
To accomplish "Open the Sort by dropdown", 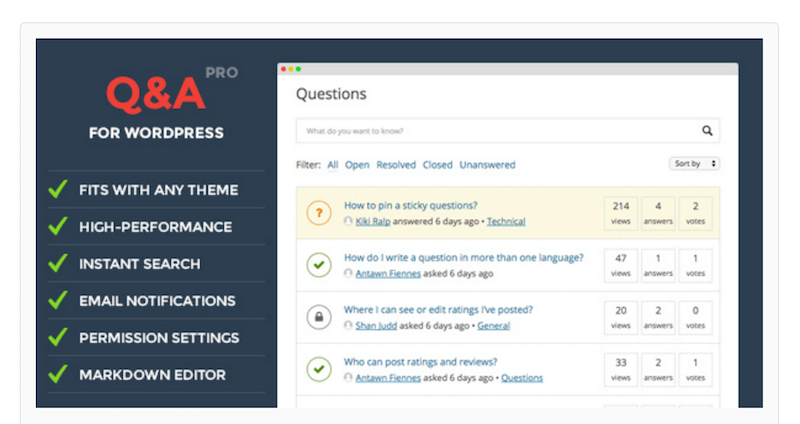I will pos(694,163).
